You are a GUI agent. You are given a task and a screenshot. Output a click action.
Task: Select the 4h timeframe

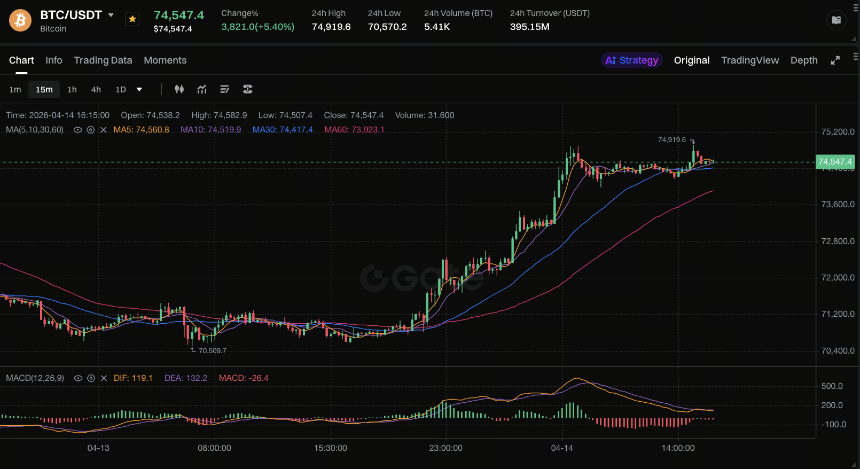coord(96,89)
